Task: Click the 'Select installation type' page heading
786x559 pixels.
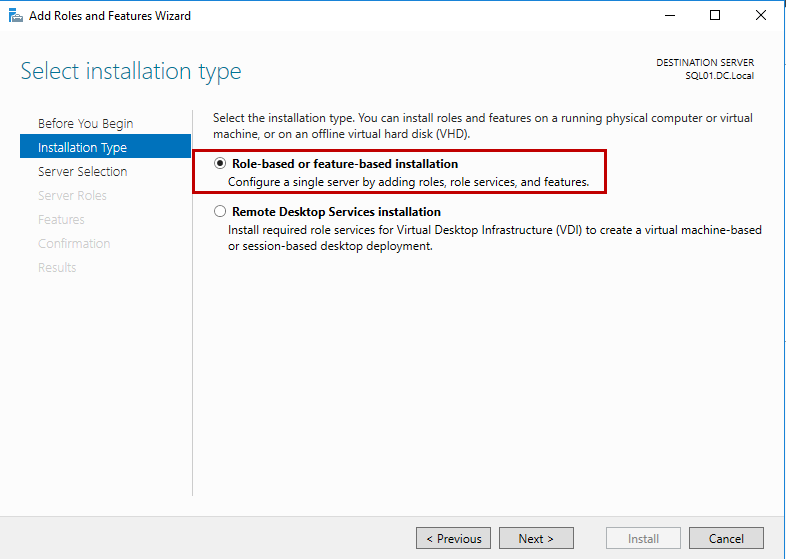Action: click(x=131, y=72)
